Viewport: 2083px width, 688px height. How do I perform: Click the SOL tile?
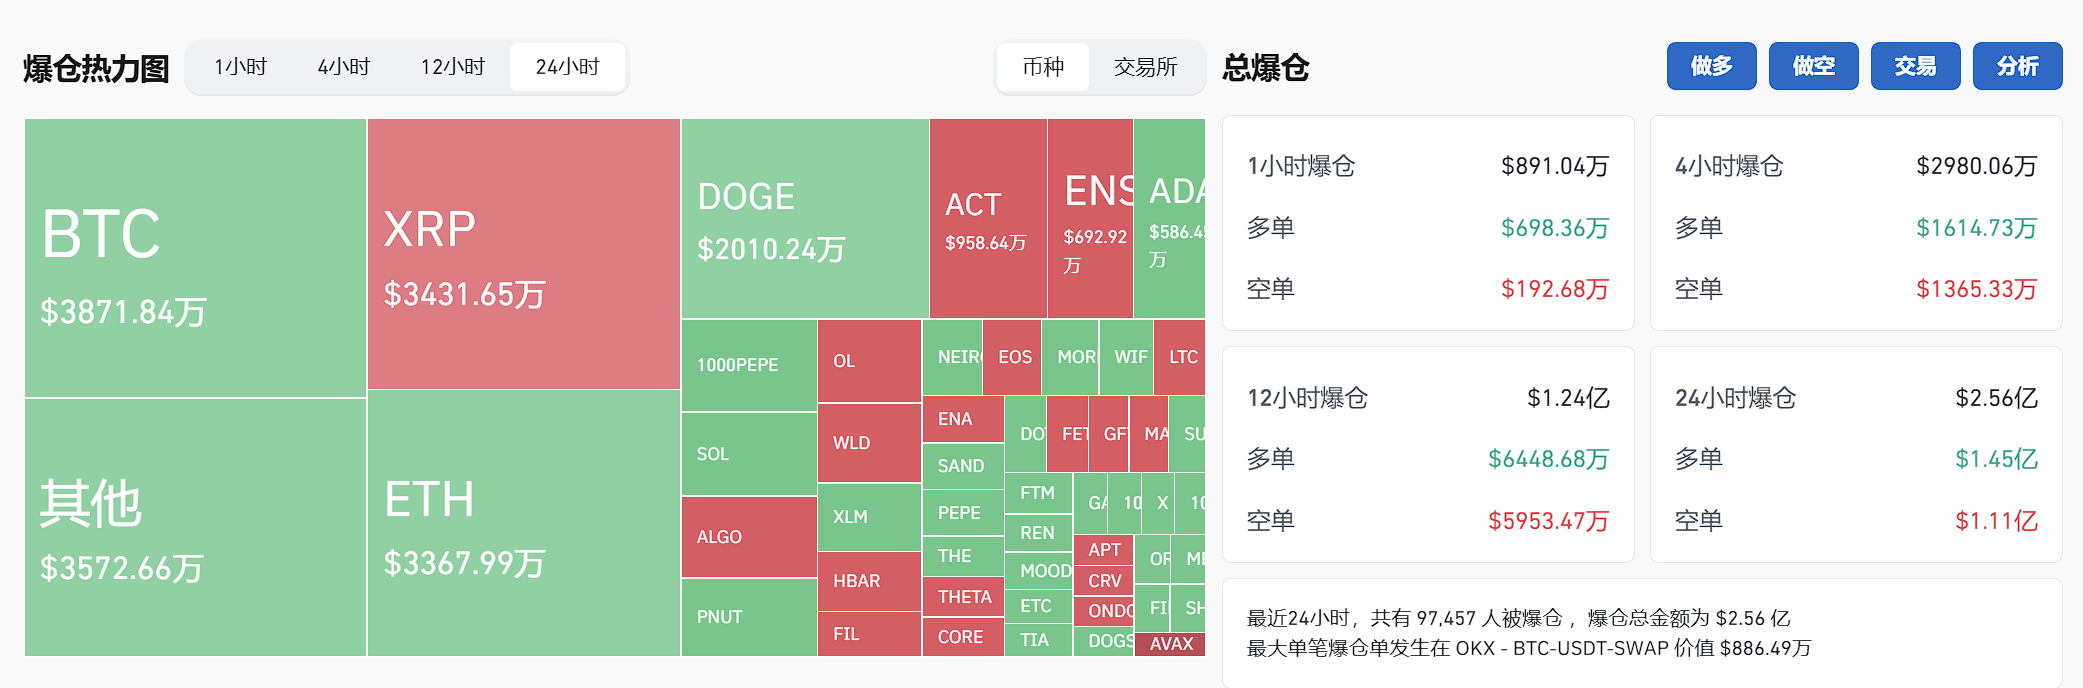749,454
